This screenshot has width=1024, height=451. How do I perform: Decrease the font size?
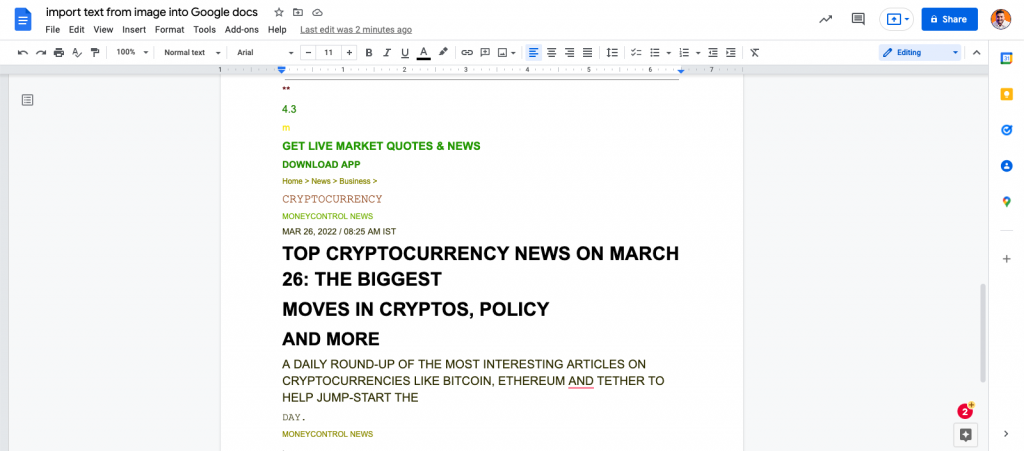(308, 52)
